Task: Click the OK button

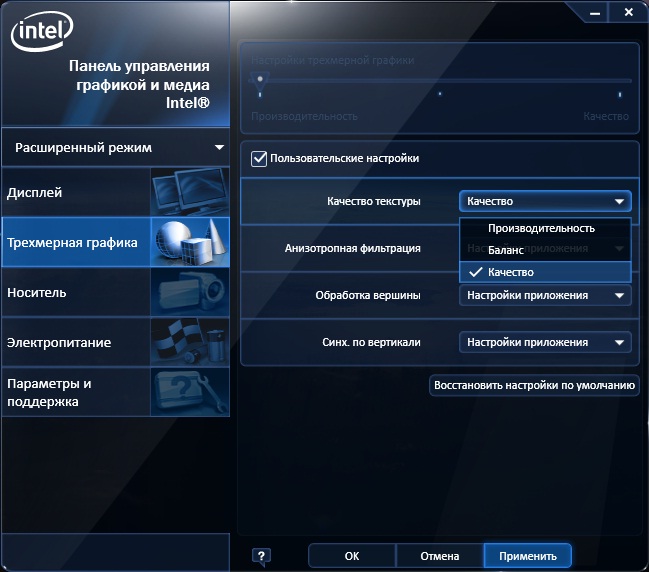Action: (x=352, y=556)
